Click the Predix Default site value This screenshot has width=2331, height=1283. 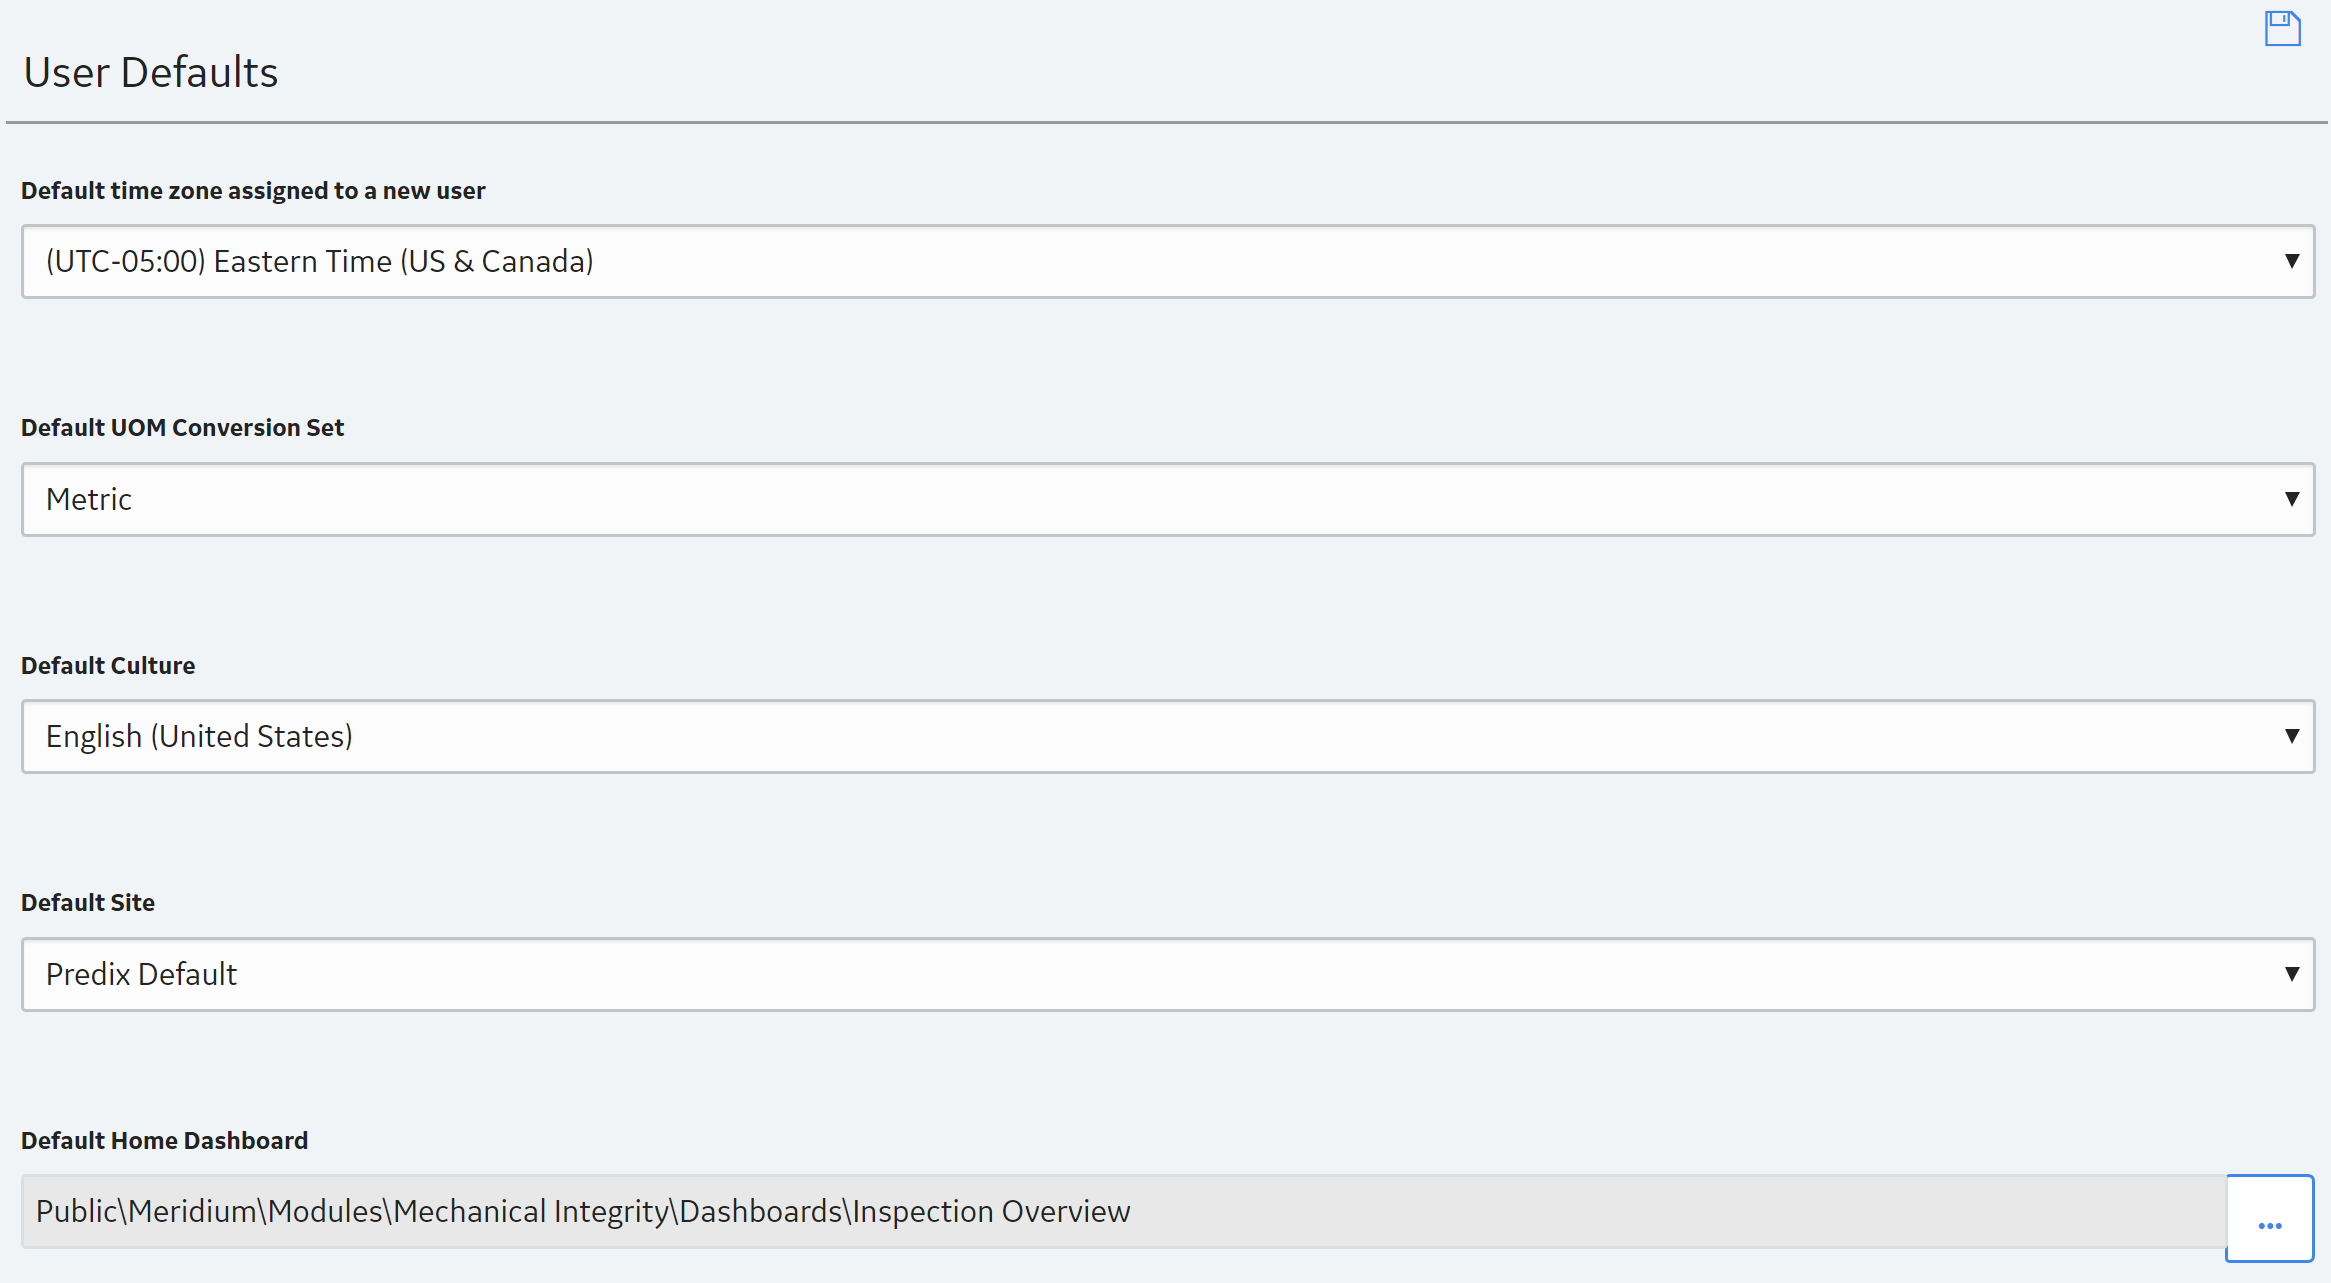tap(141, 974)
